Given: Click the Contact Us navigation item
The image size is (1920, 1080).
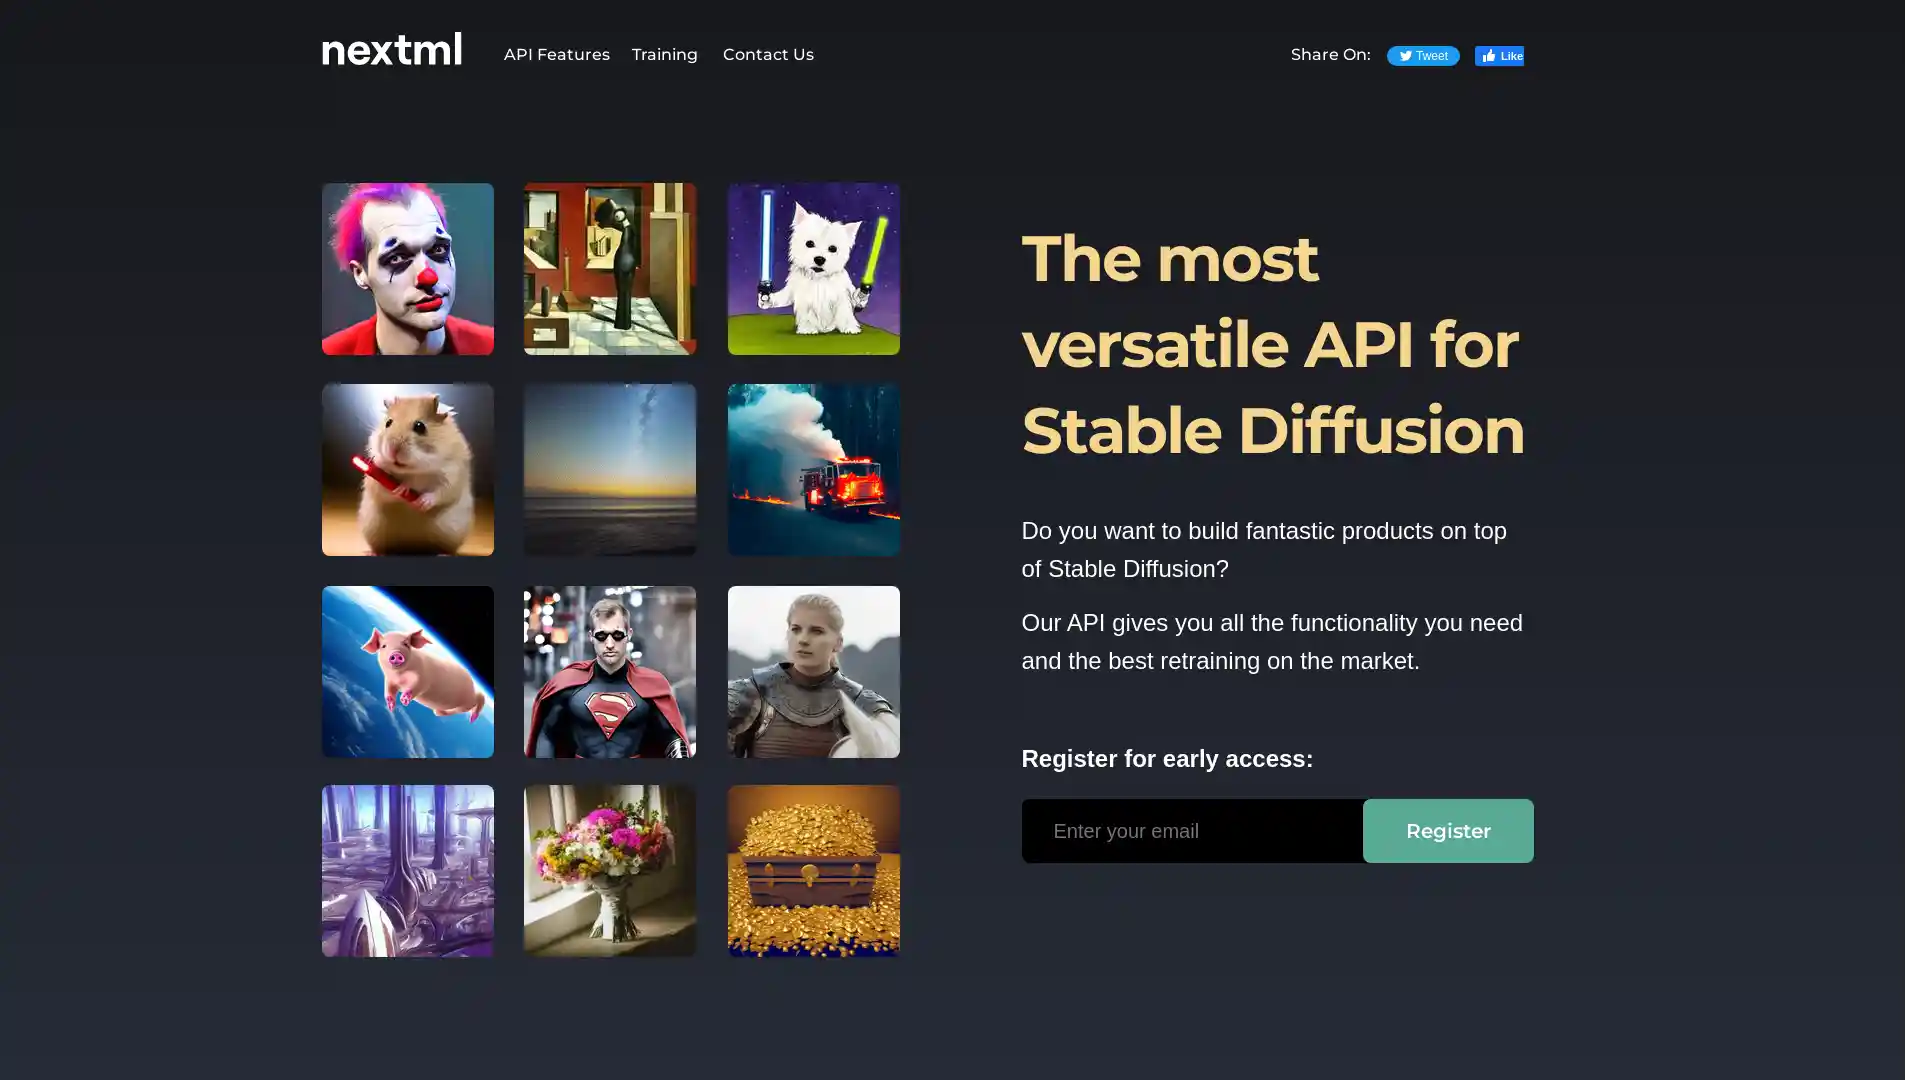Looking at the screenshot, I should click(x=767, y=54).
